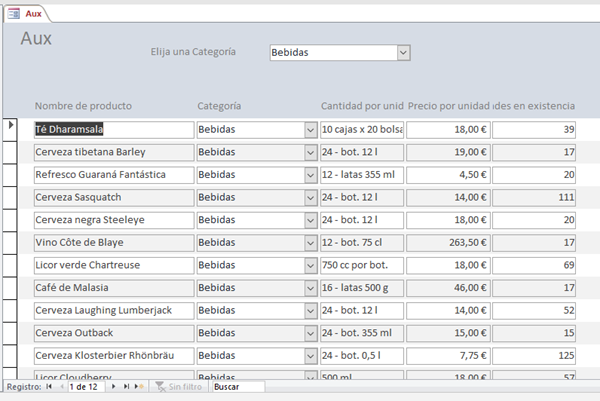Click the 24 - bot. 355 ml field

click(362, 333)
